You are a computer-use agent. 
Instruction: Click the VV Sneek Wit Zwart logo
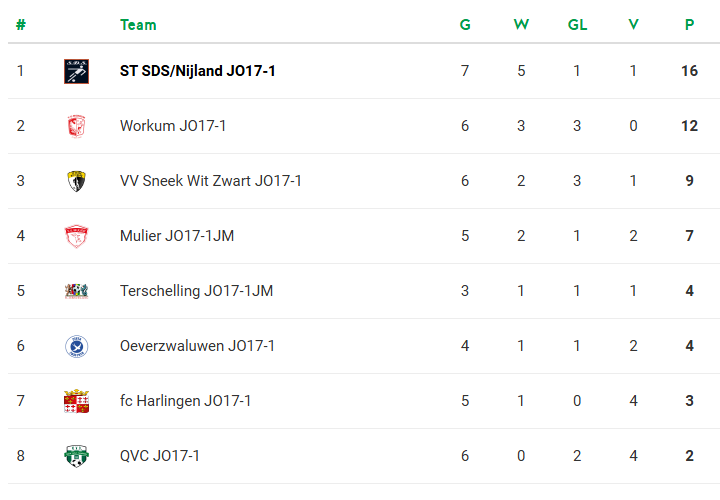coord(76,181)
